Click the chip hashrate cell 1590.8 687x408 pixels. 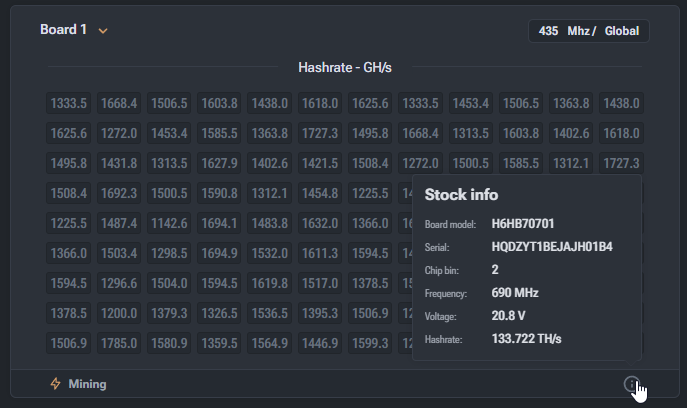(x=219, y=193)
